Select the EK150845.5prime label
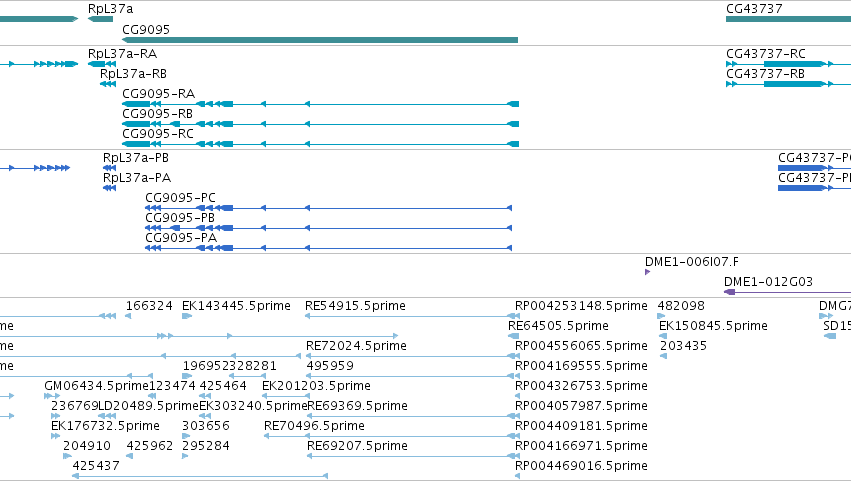Screen dimensions: 851x481 click(x=713, y=326)
